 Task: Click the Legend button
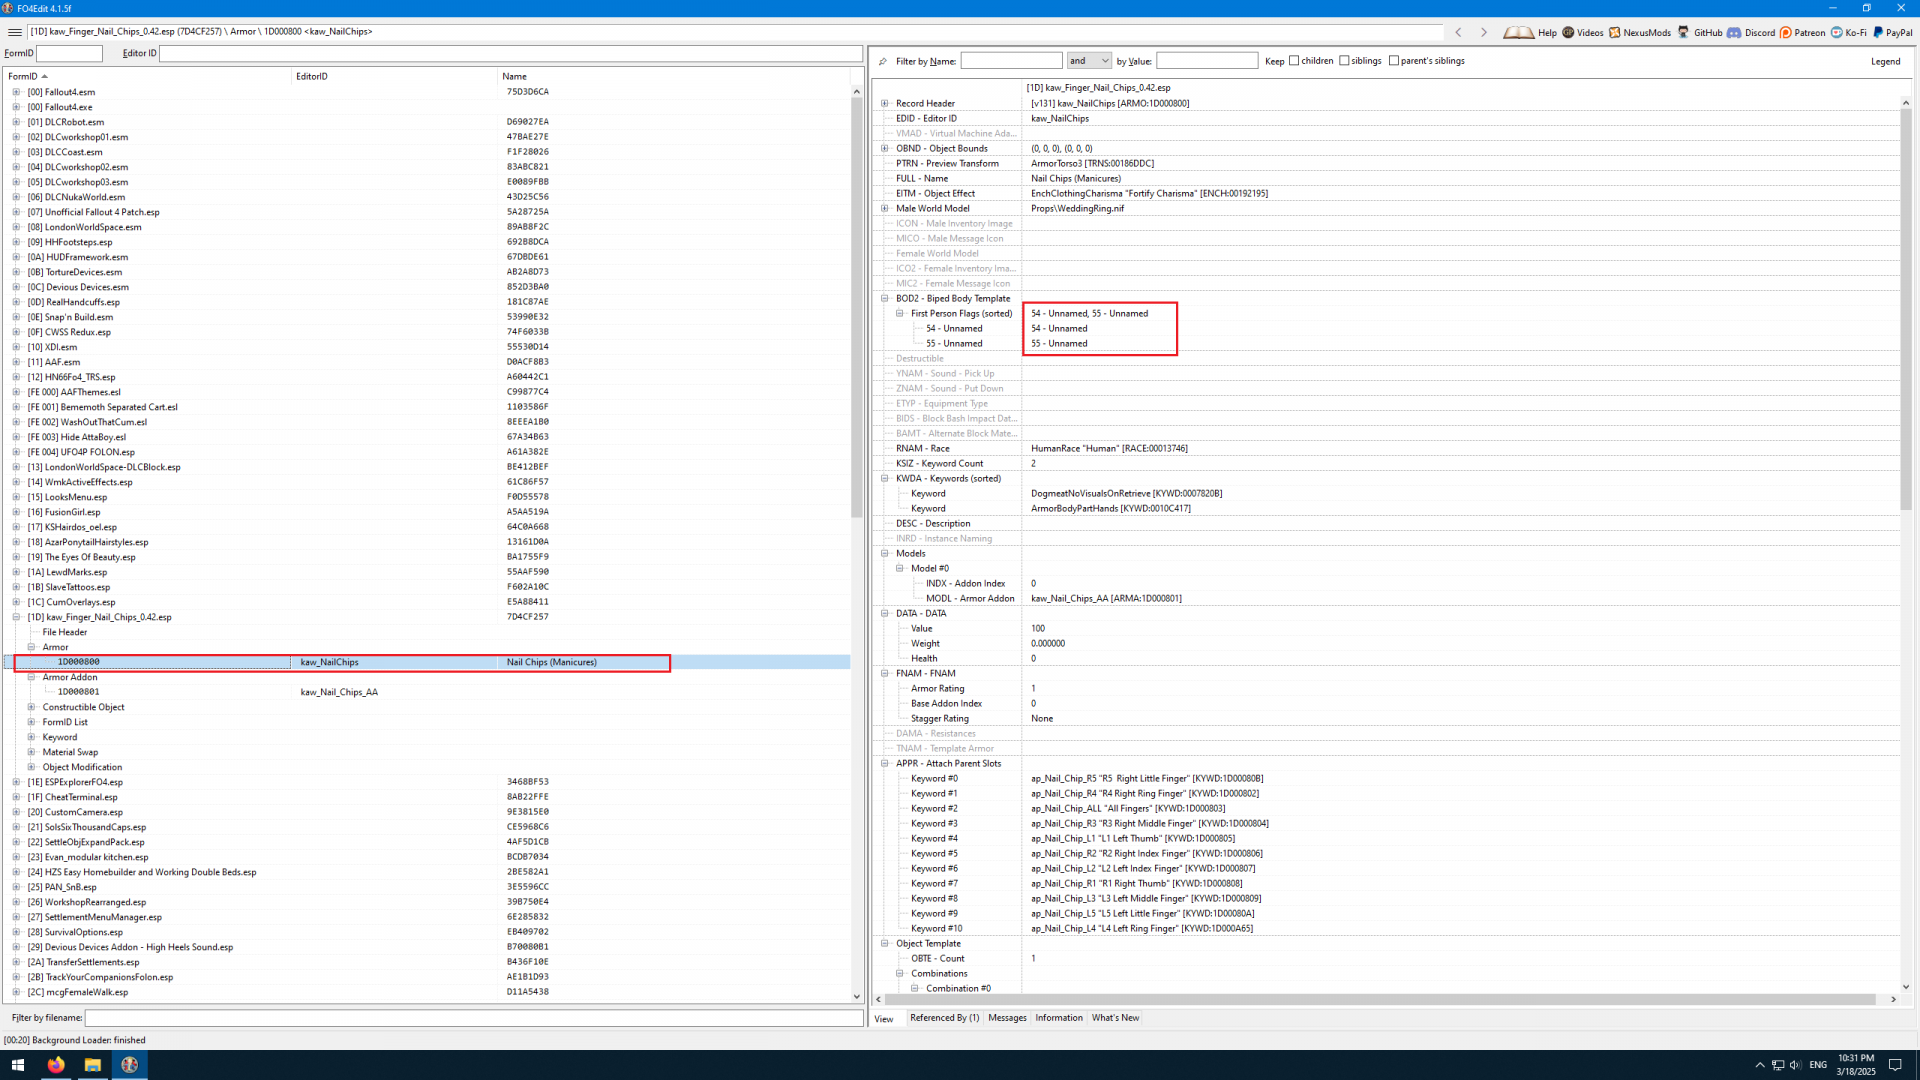1885,61
